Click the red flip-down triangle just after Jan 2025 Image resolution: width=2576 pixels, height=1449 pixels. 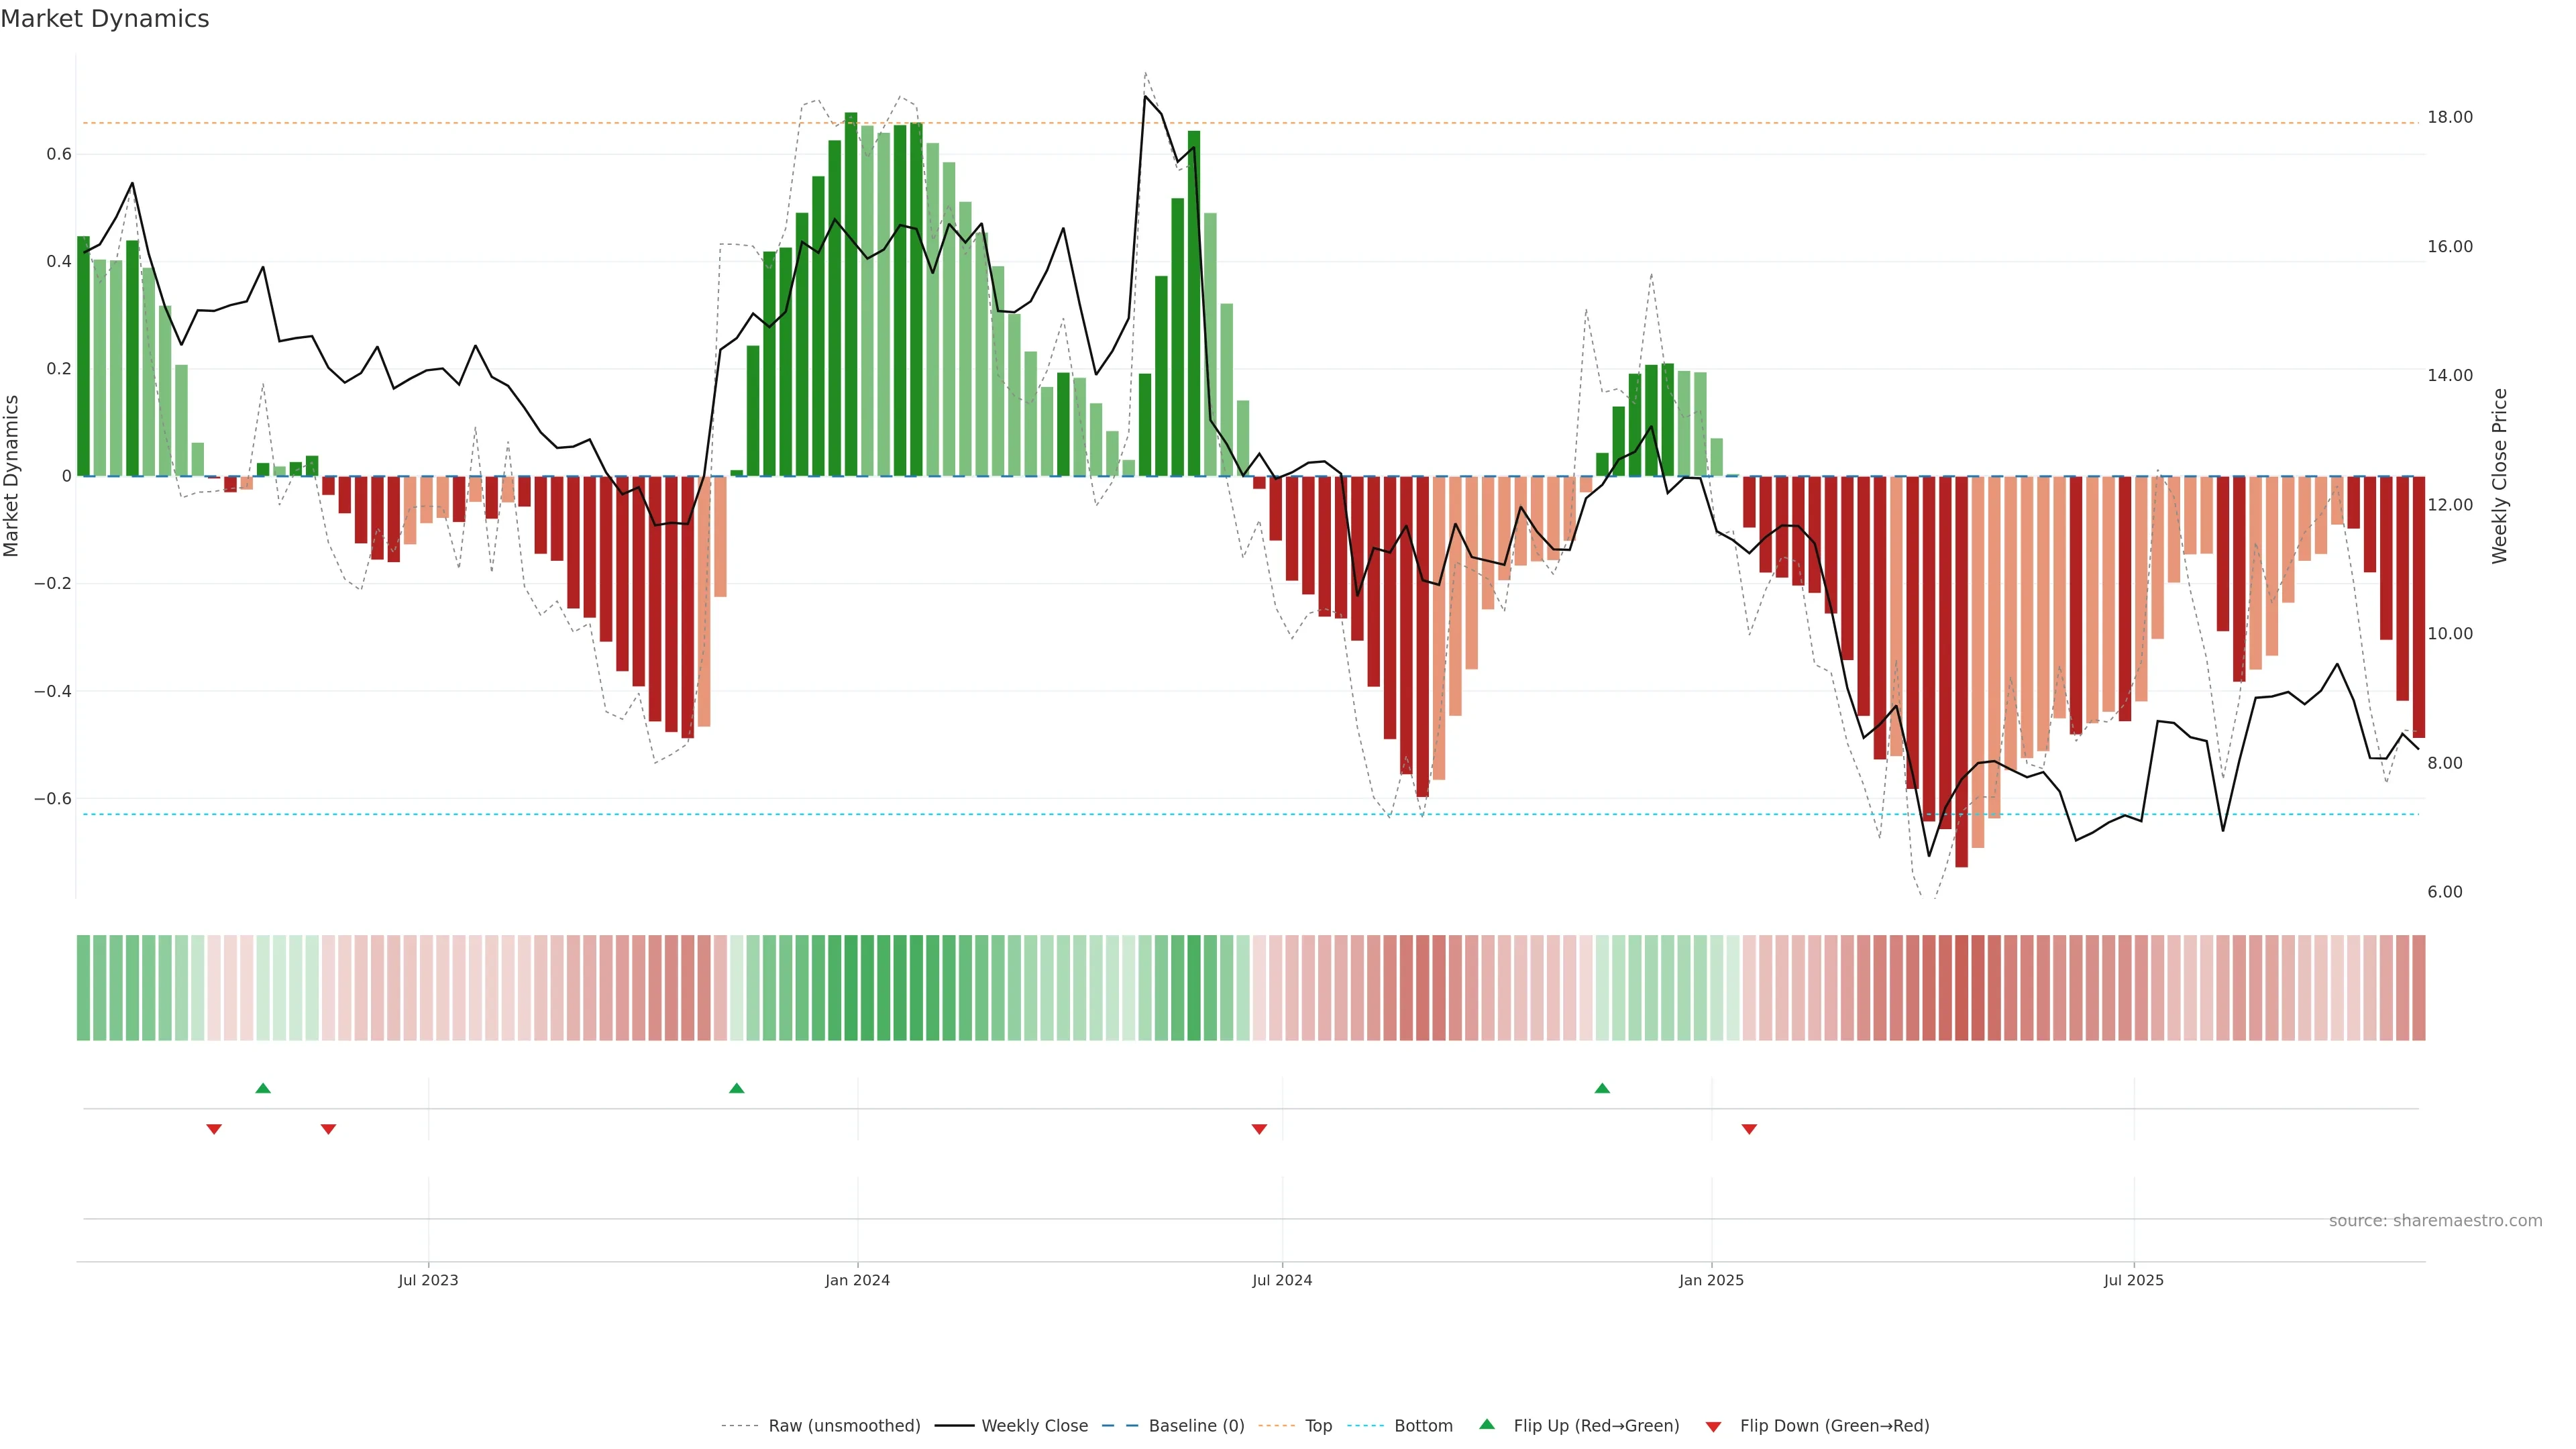1749,1129
